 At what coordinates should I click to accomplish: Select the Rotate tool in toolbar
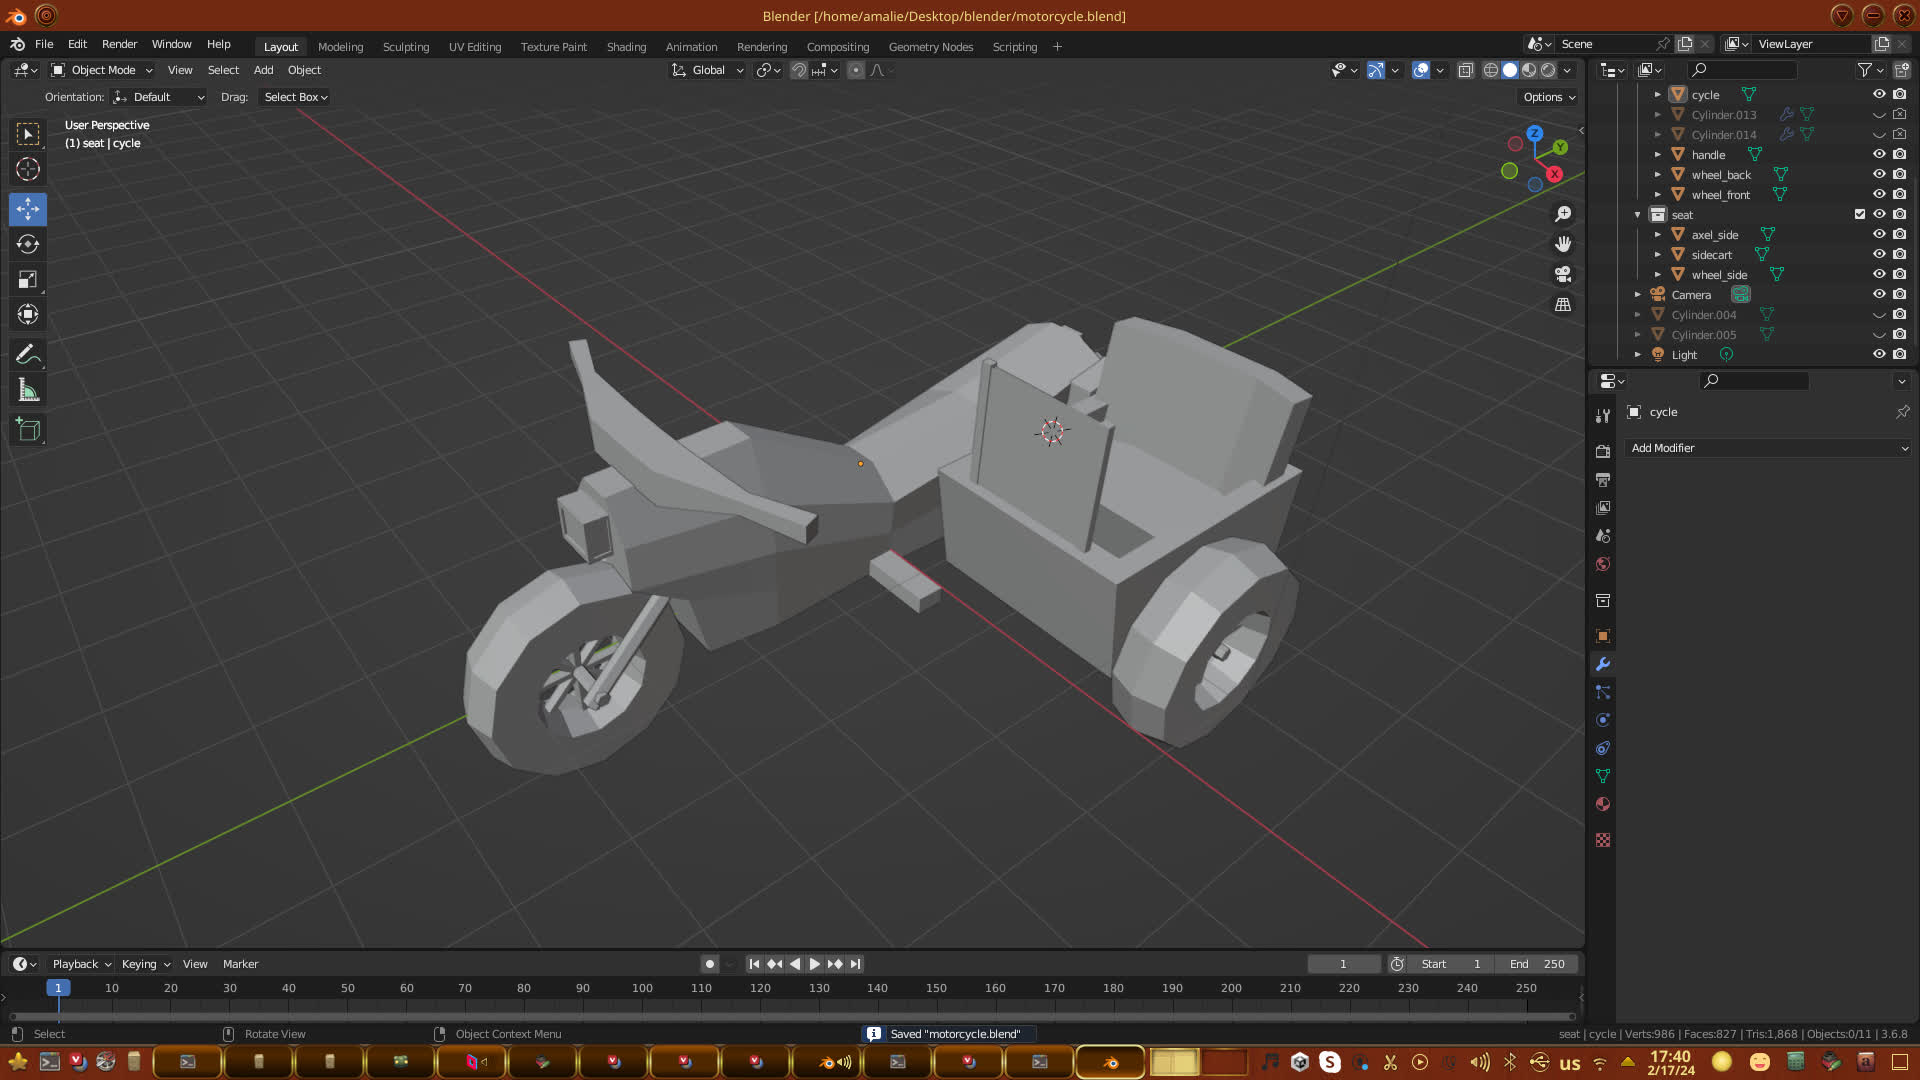pos(28,245)
